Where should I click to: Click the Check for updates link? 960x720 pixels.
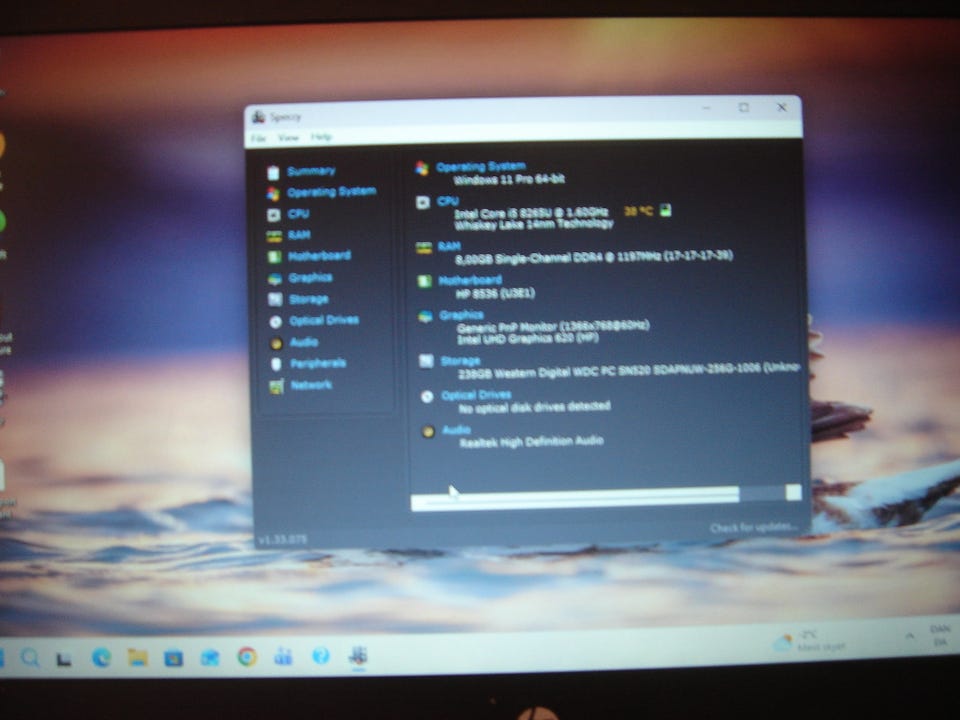[x=753, y=528]
